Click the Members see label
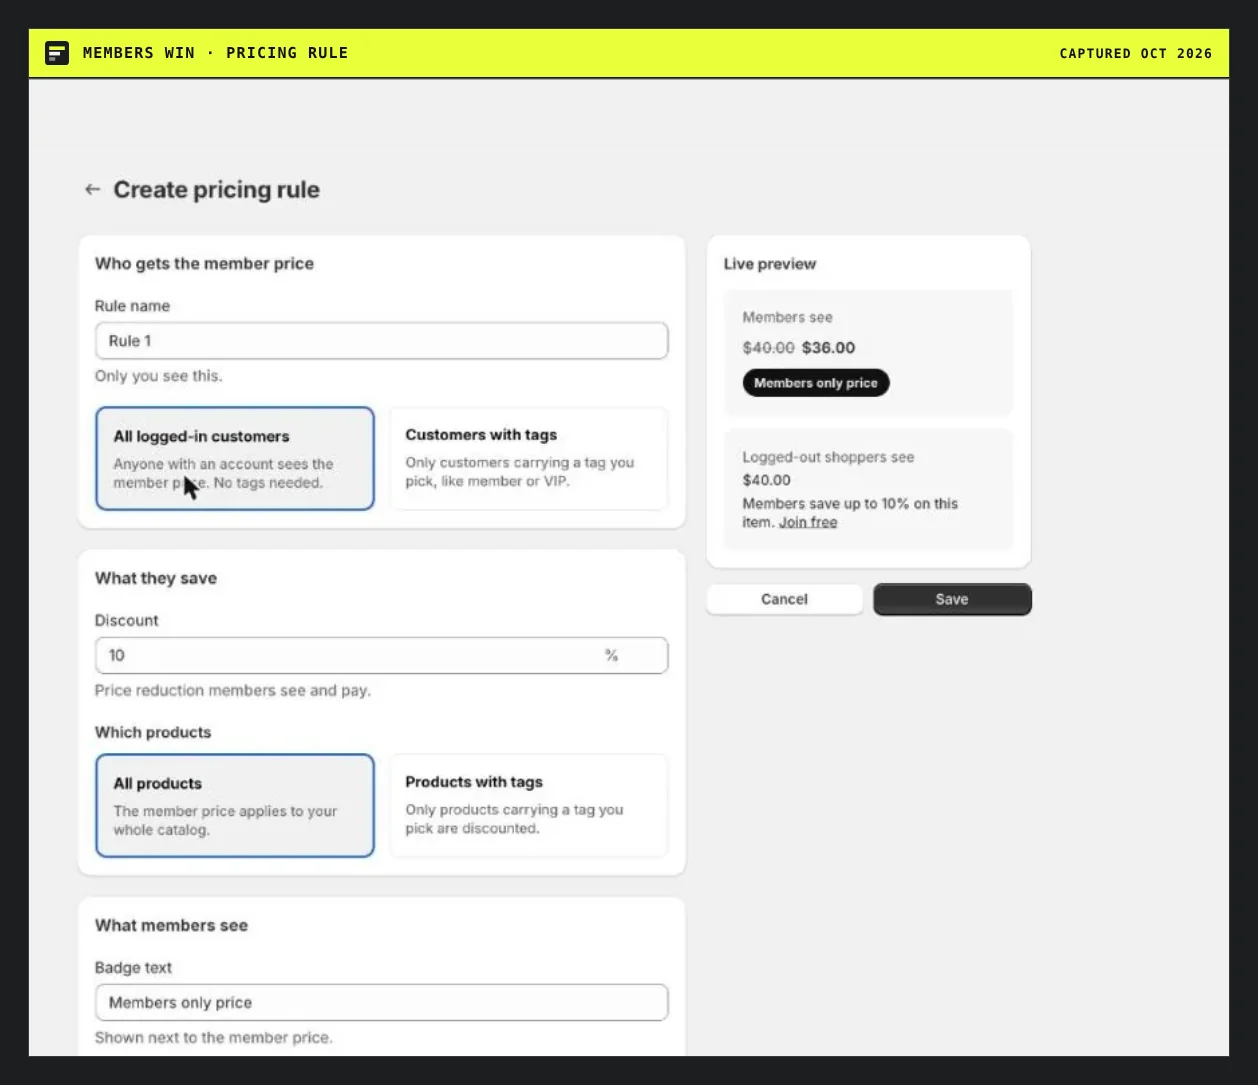The image size is (1258, 1085). click(x=787, y=317)
